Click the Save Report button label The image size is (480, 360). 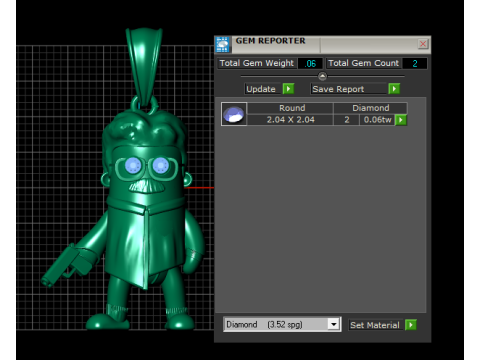coord(348,89)
